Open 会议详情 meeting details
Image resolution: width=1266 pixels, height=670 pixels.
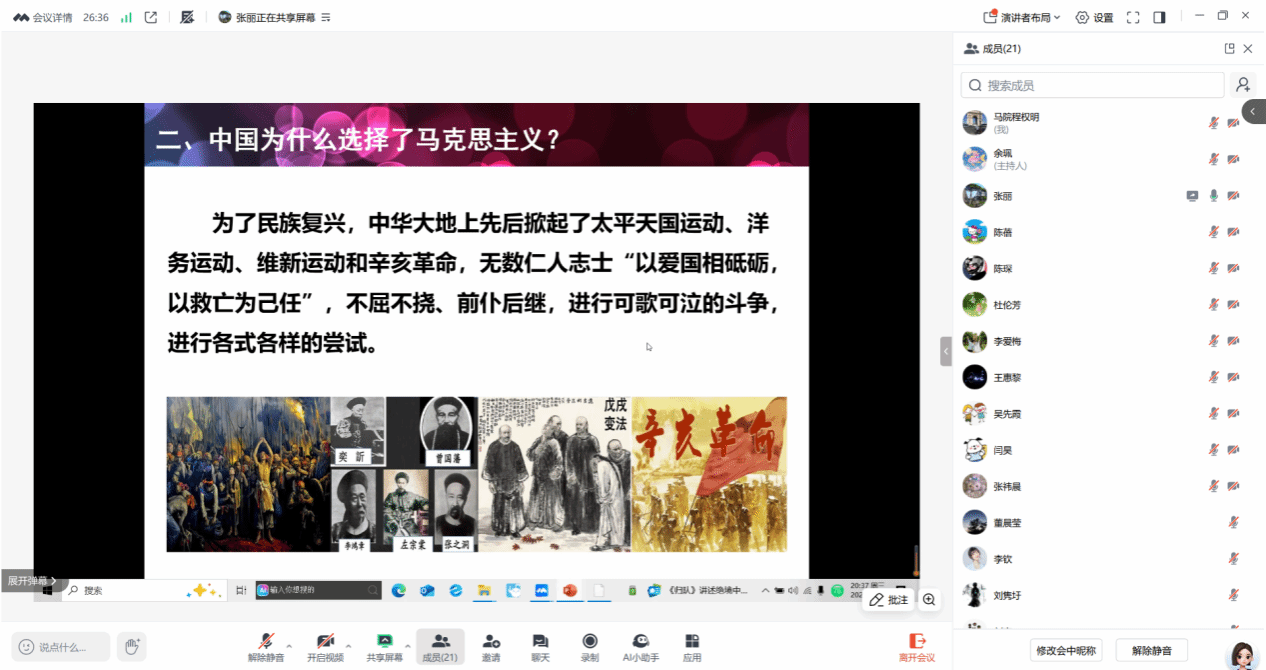point(43,17)
